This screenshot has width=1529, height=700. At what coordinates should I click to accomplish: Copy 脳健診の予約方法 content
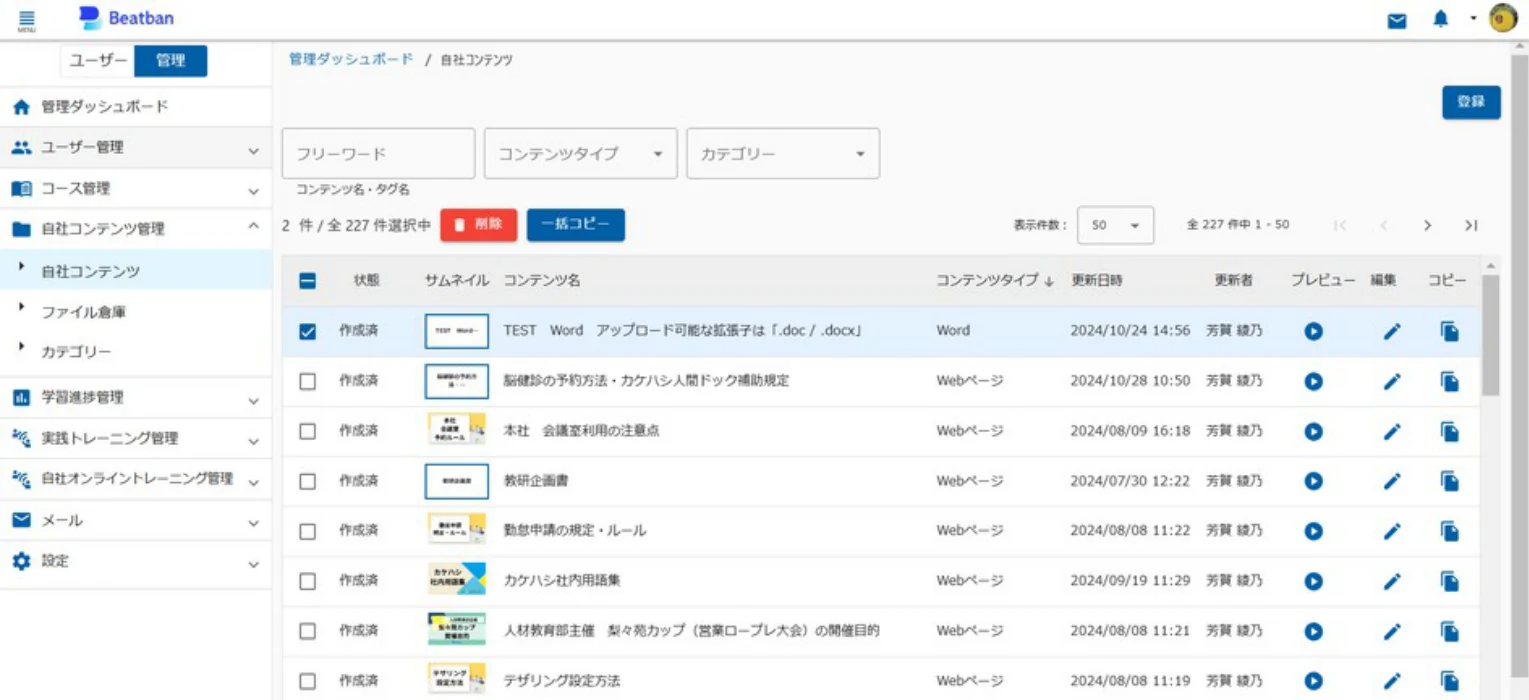tap(1450, 381)
